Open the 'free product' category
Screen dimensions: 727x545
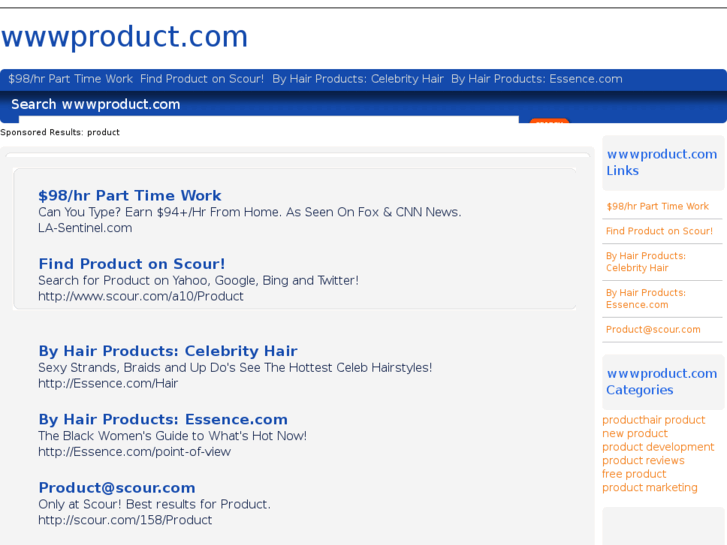pyautogui.click(x=634, y=474)
